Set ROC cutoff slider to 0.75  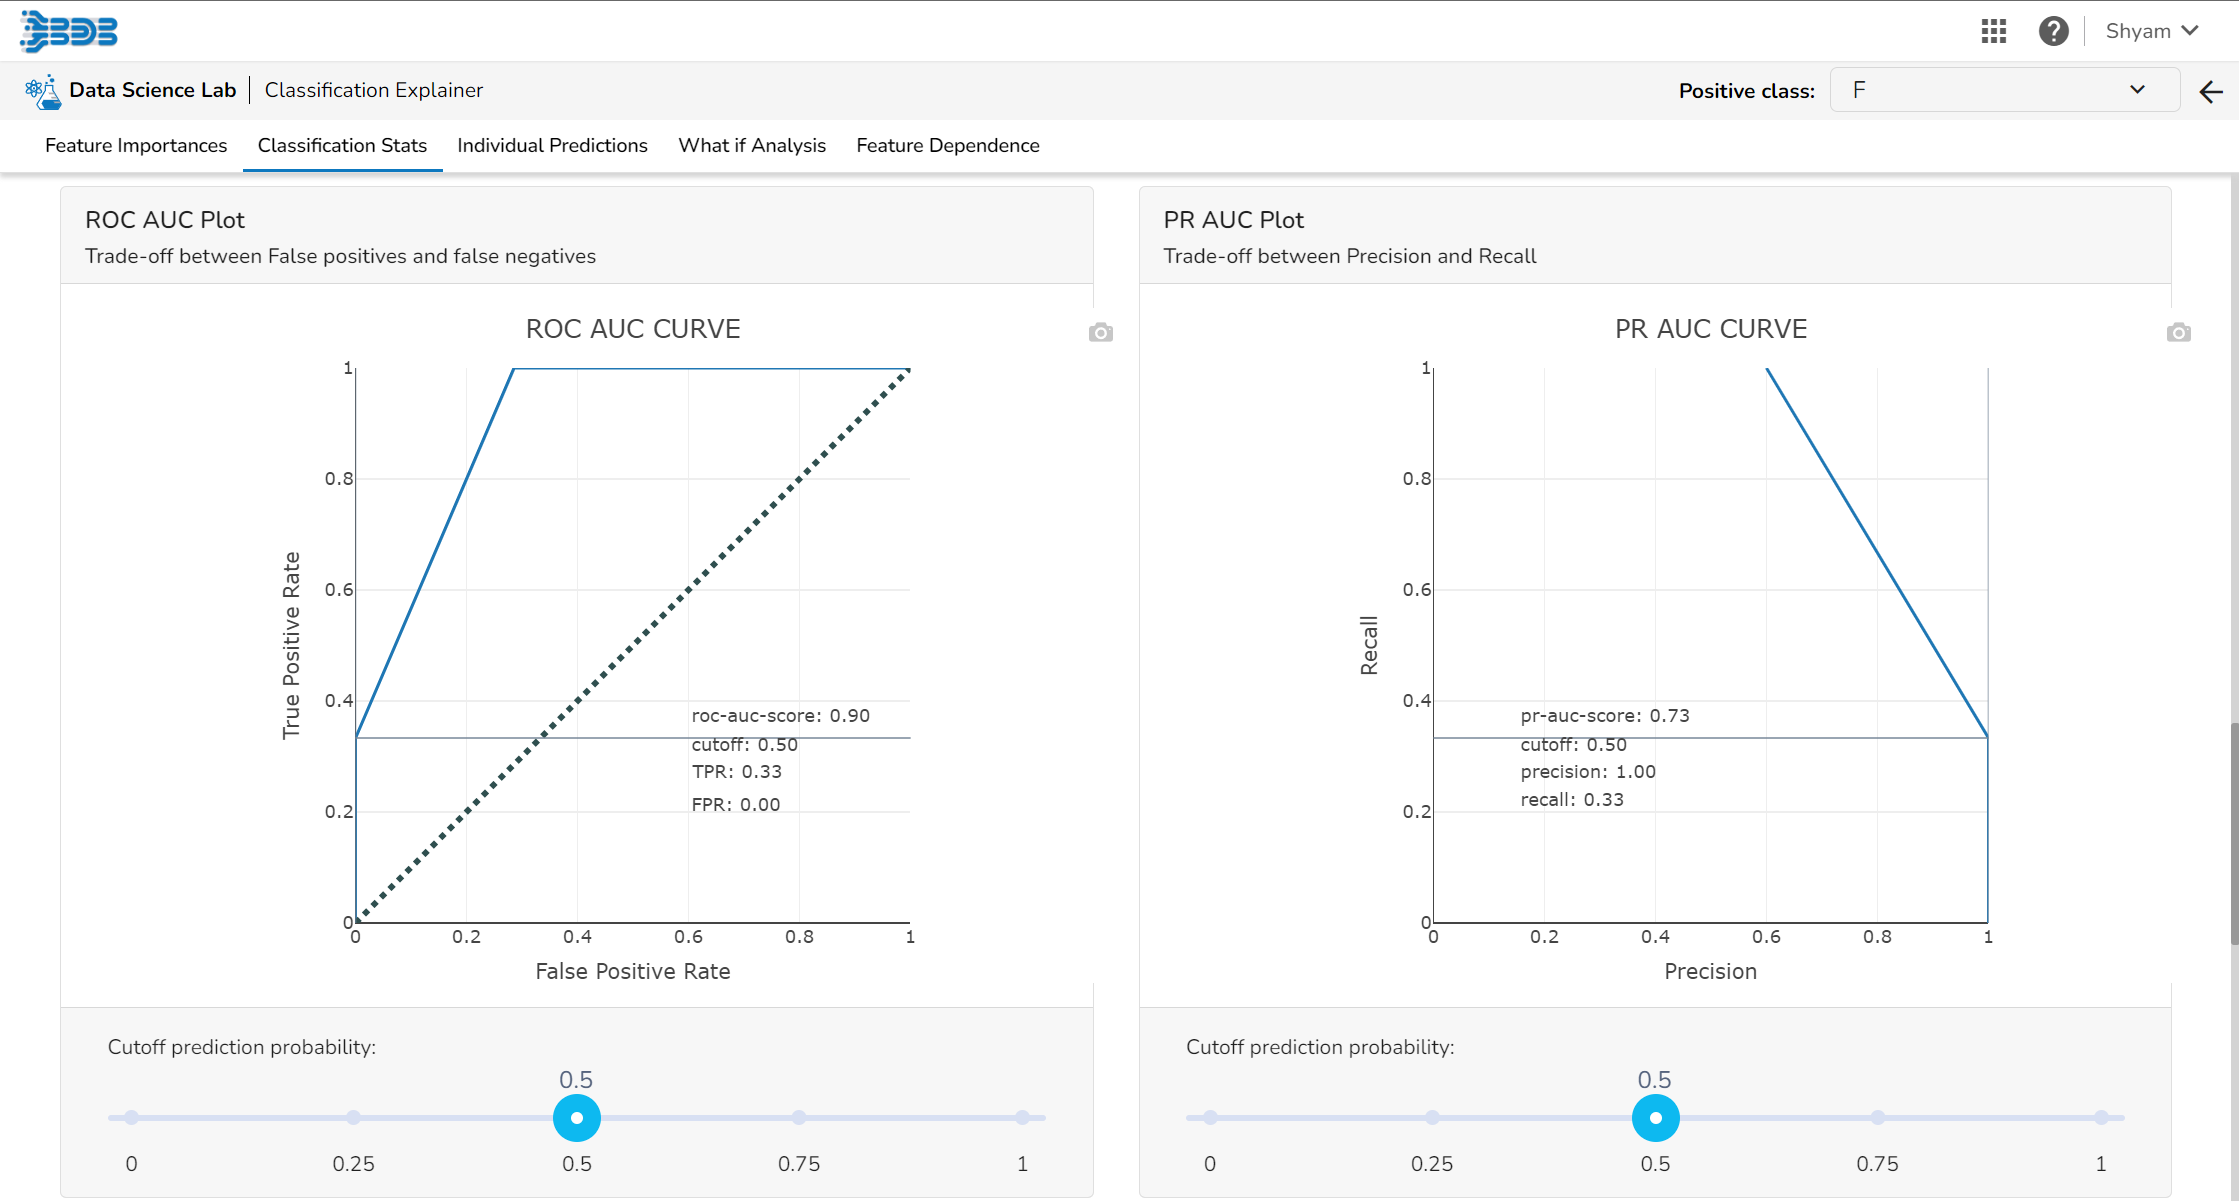pyautogui.click(x=799, y=1117)
